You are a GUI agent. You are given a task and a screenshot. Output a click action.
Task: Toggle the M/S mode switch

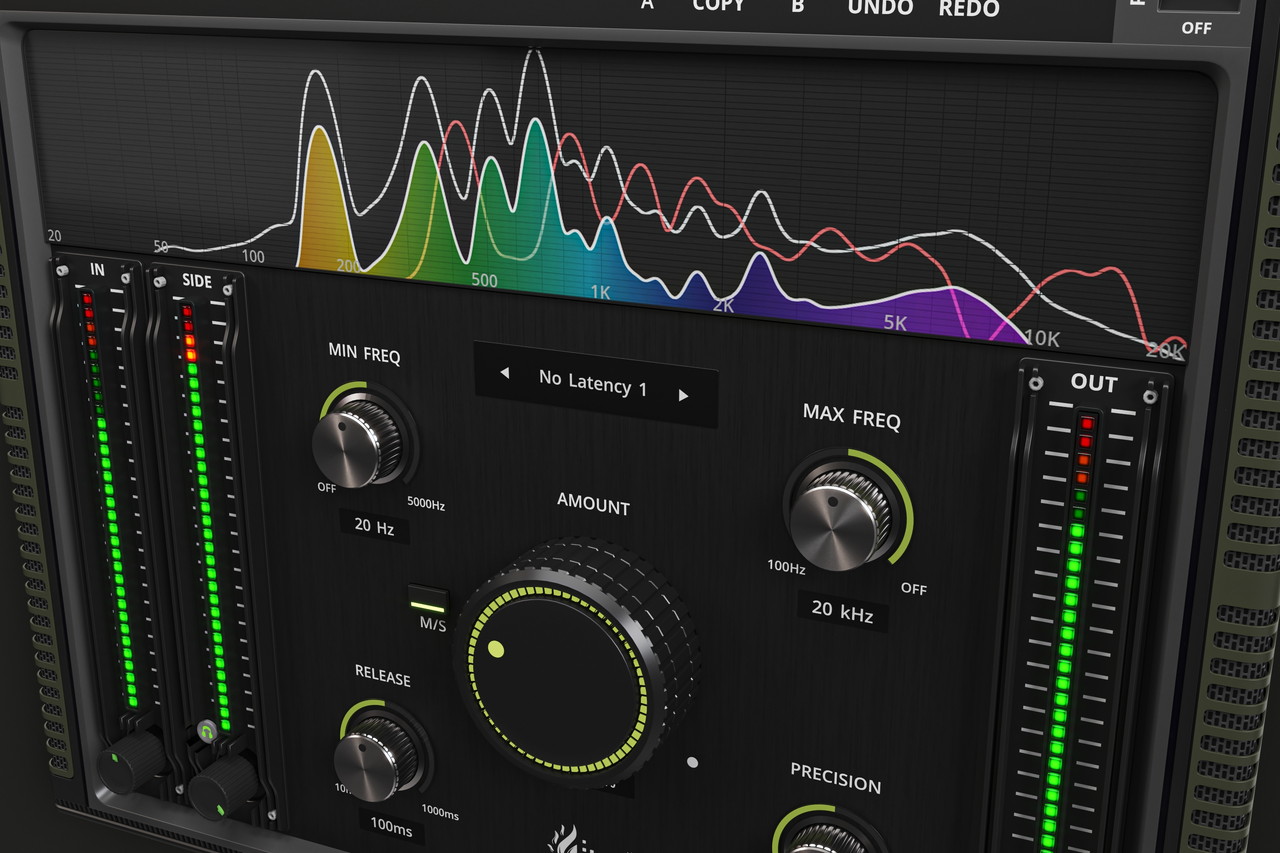(428, 605)
